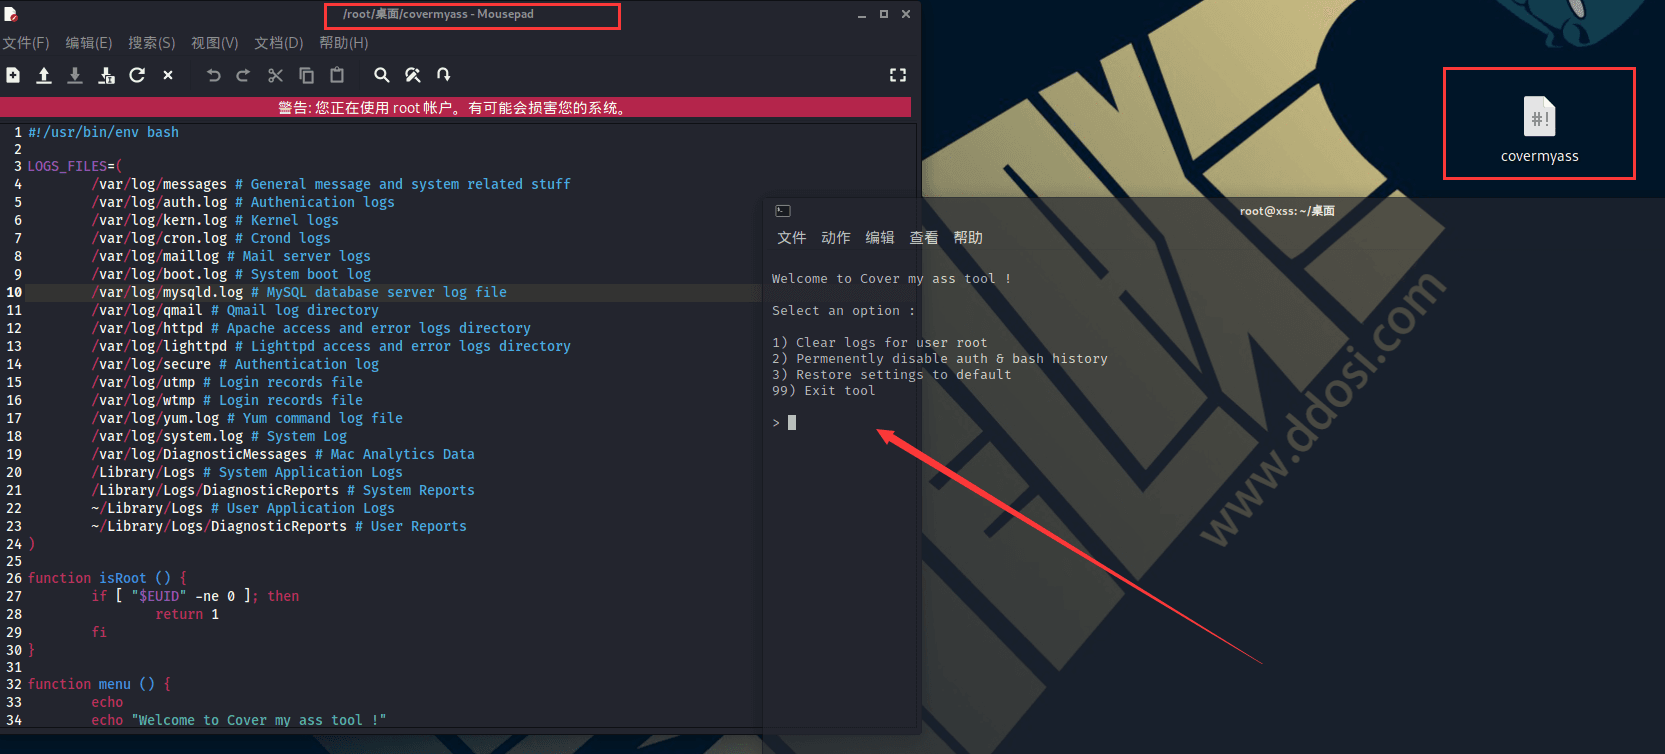
Task: Click the Save As toolbar icon
Action: 106,75
